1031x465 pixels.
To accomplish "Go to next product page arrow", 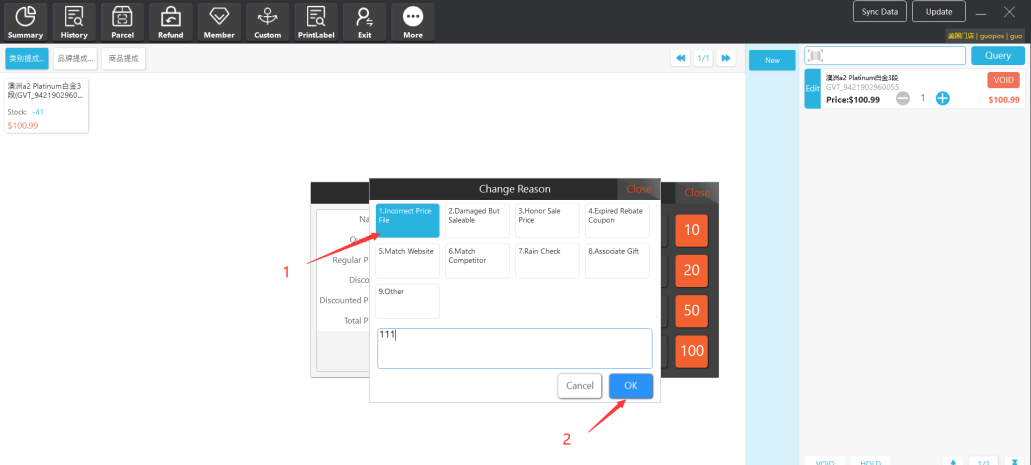I will (726, 59).
